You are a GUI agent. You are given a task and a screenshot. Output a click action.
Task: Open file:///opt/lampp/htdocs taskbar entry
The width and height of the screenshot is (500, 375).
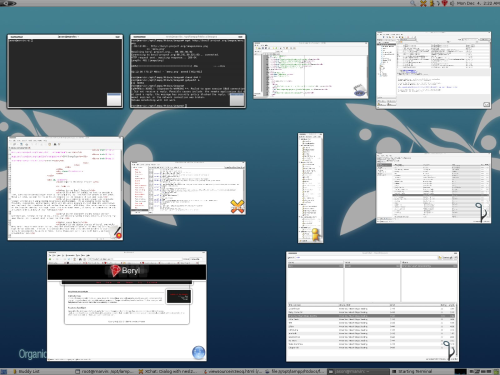tap(294, 371)
